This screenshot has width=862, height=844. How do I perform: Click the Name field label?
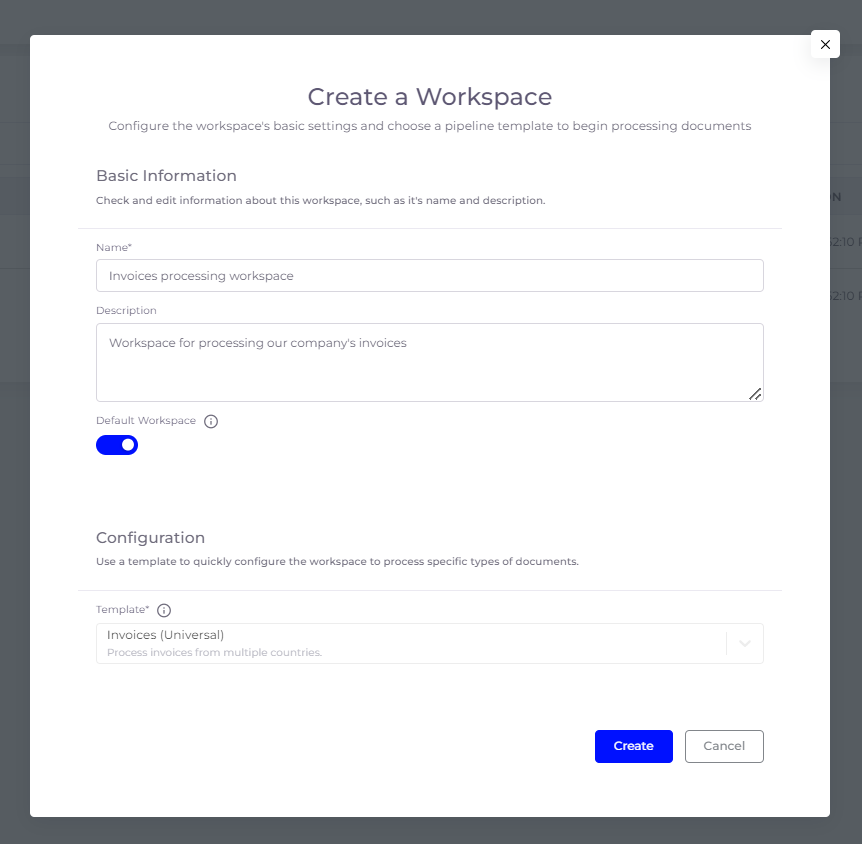point(111,247)
